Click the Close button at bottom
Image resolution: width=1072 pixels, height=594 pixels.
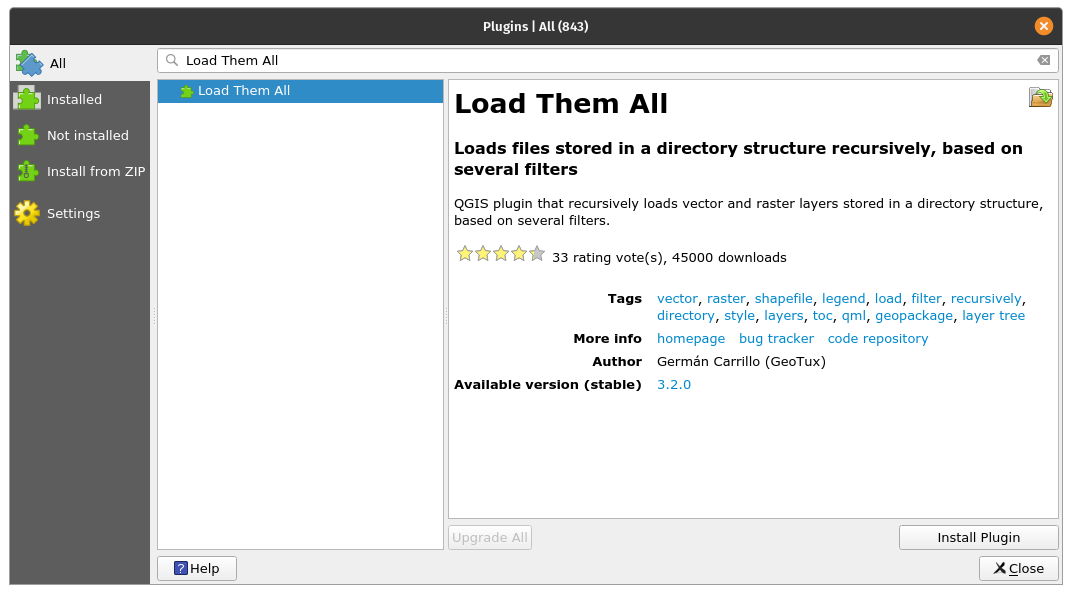point(1018,568)
